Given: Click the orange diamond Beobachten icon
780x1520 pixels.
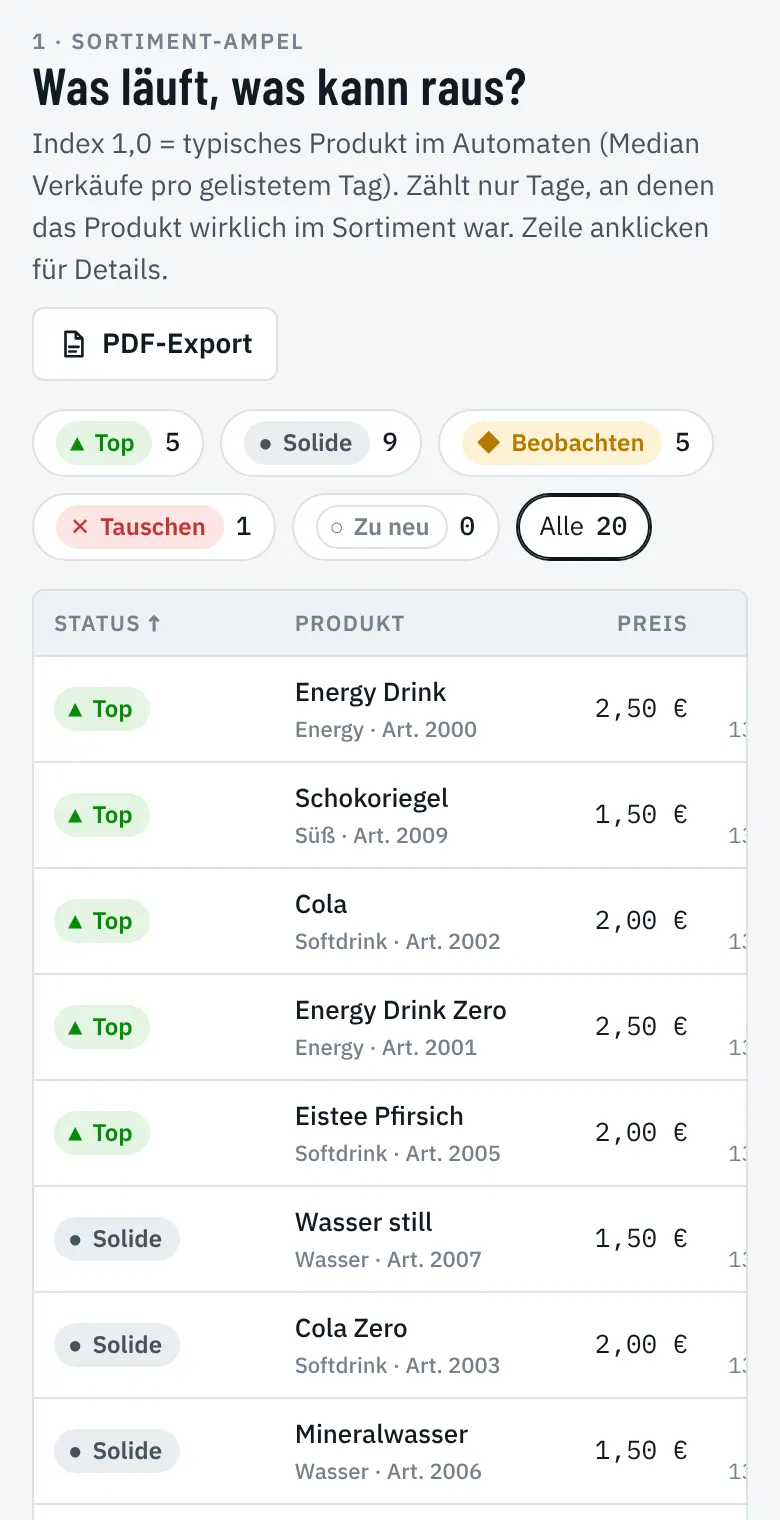Looking at the screenshot, I should coord(488,443).
